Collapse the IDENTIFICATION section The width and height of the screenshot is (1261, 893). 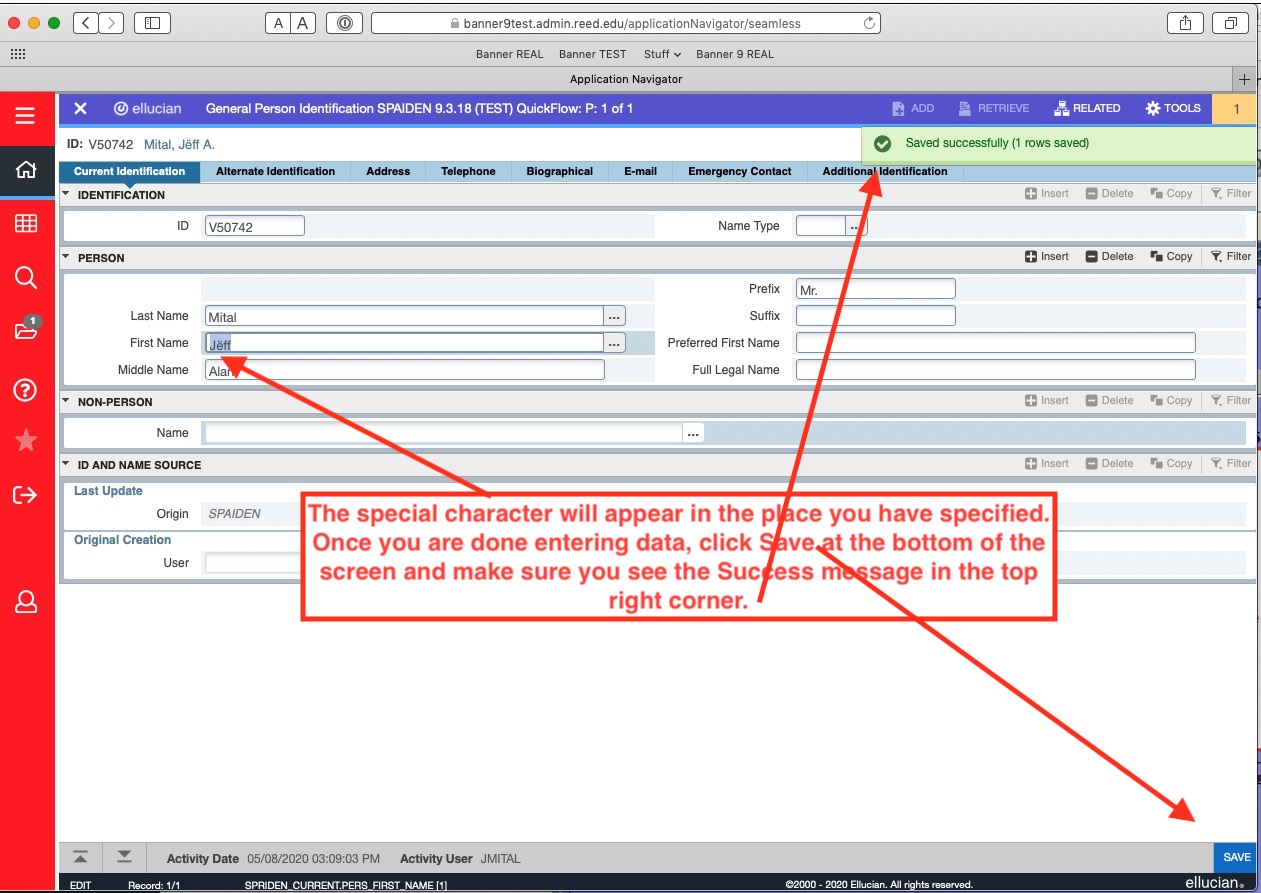click(x=66, y=195)
